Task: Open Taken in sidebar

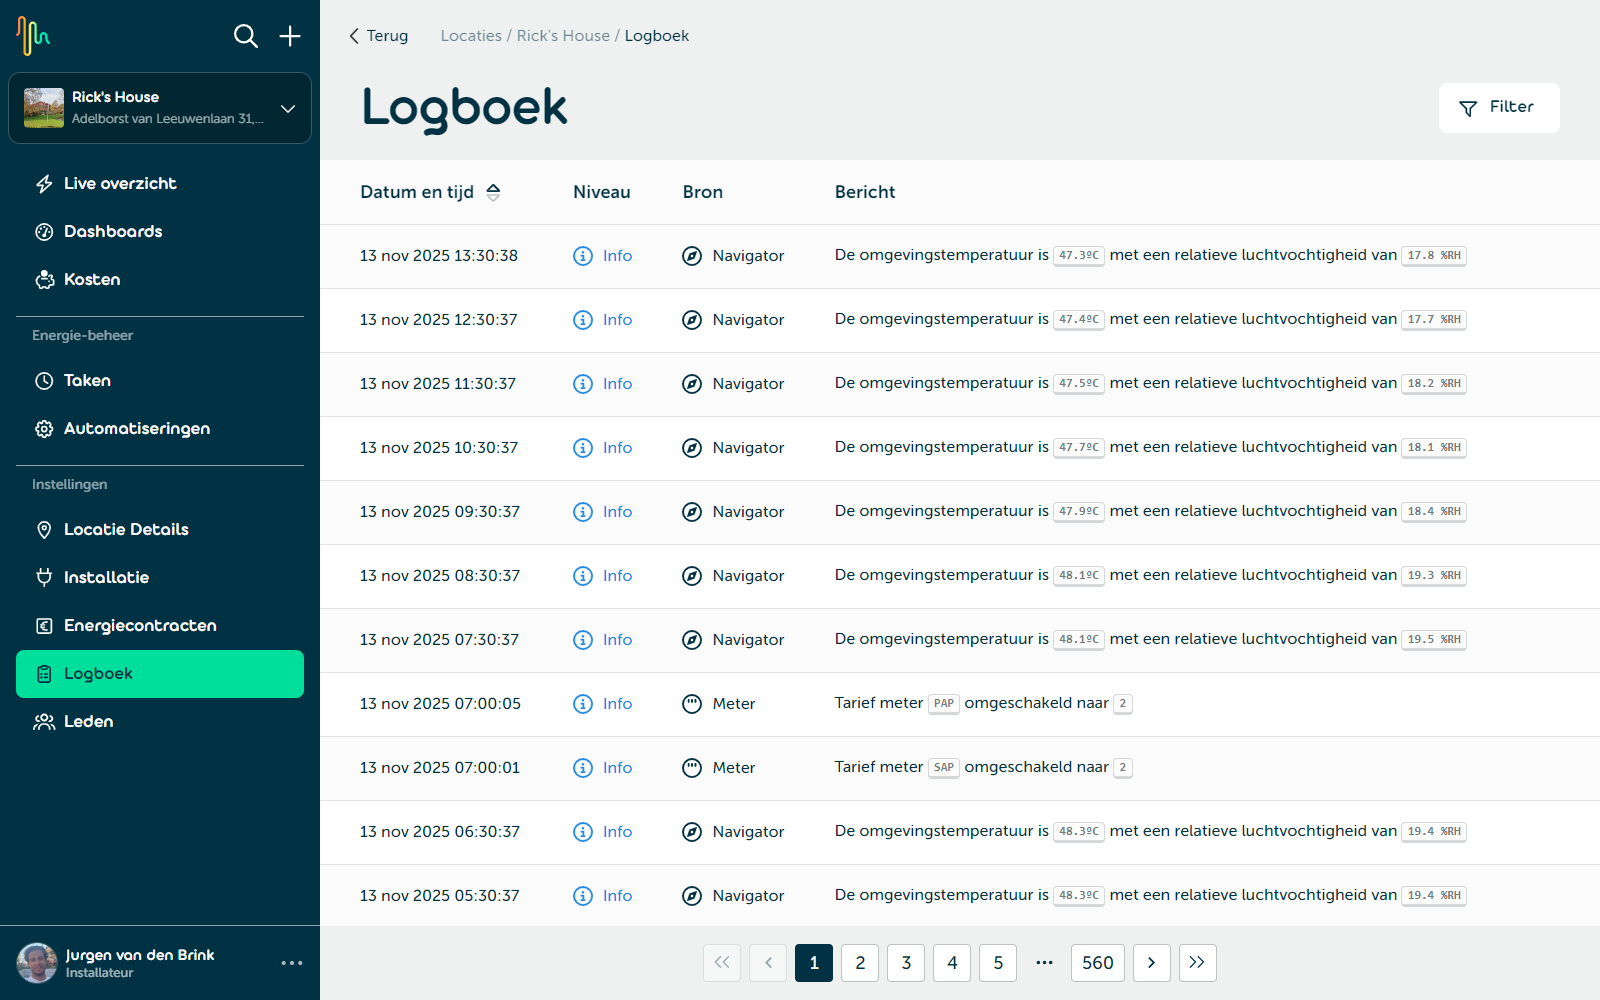Action: (x=160, y=381)
